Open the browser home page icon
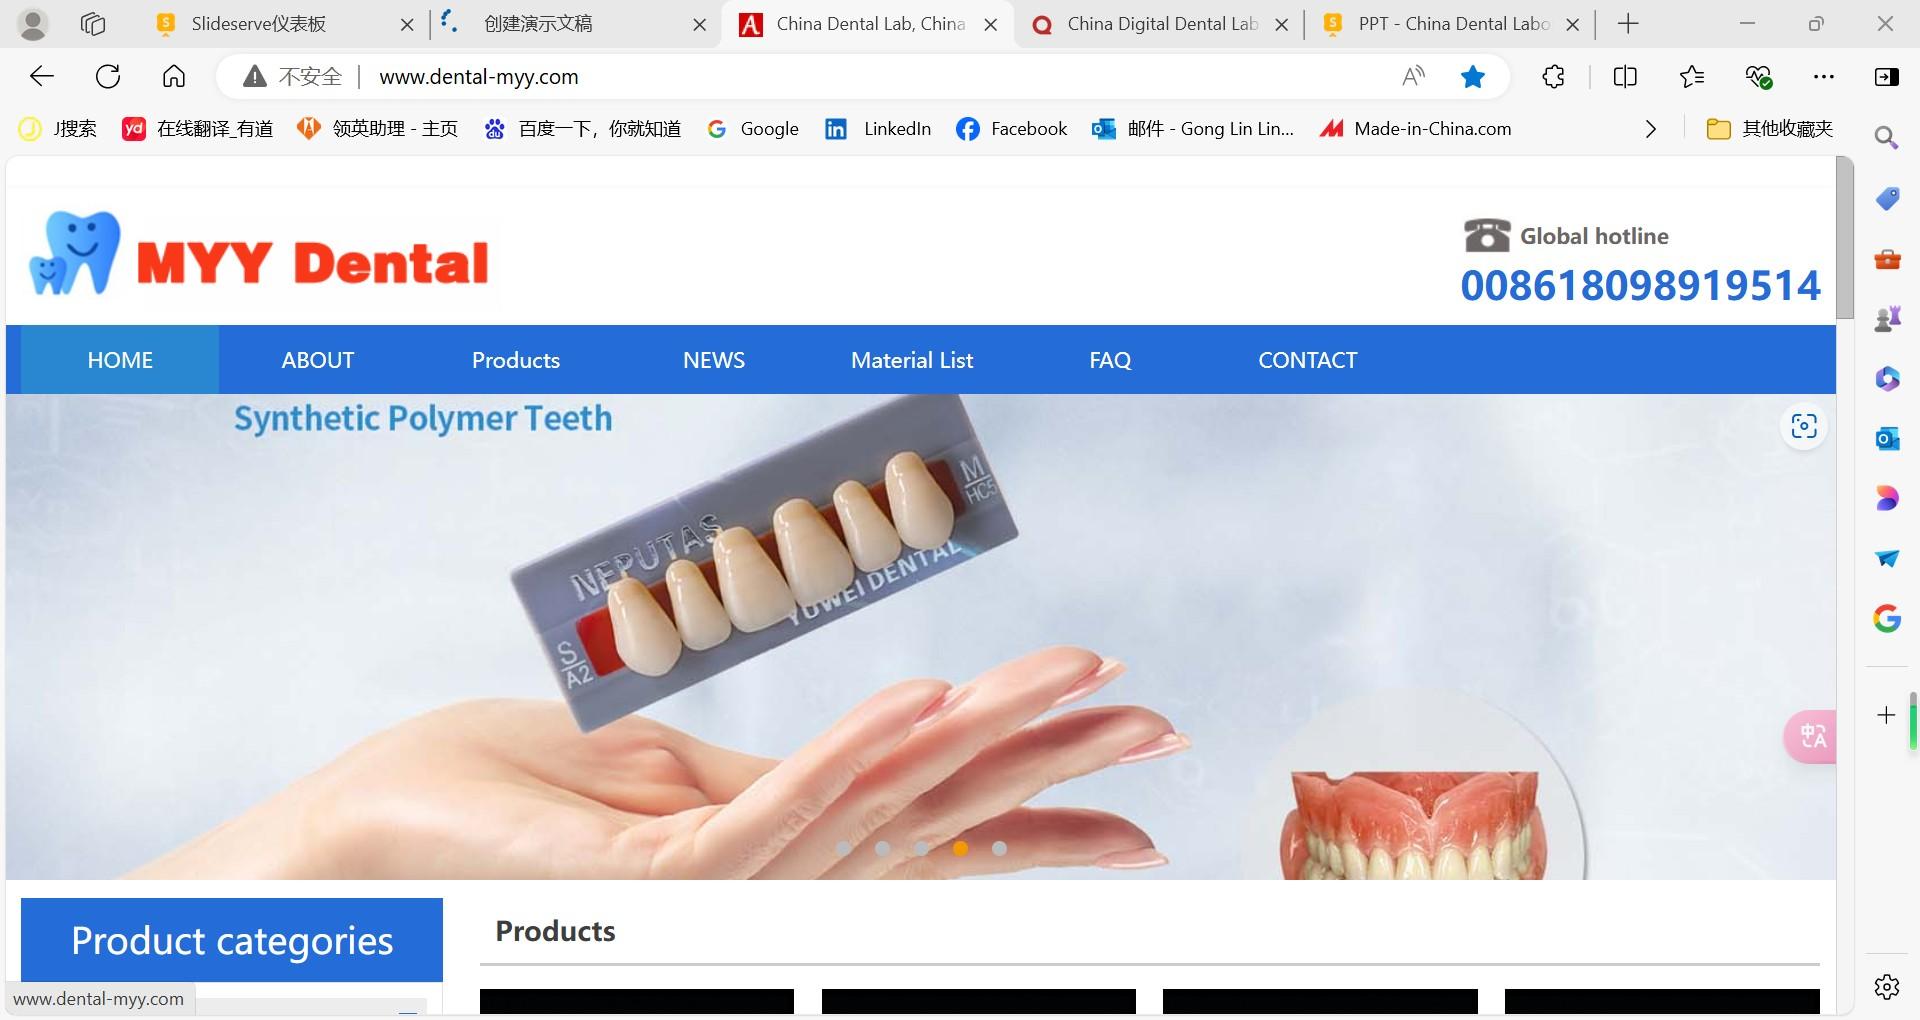The height and width of the screenshot is (1020, 1920). tap(174, 76)
